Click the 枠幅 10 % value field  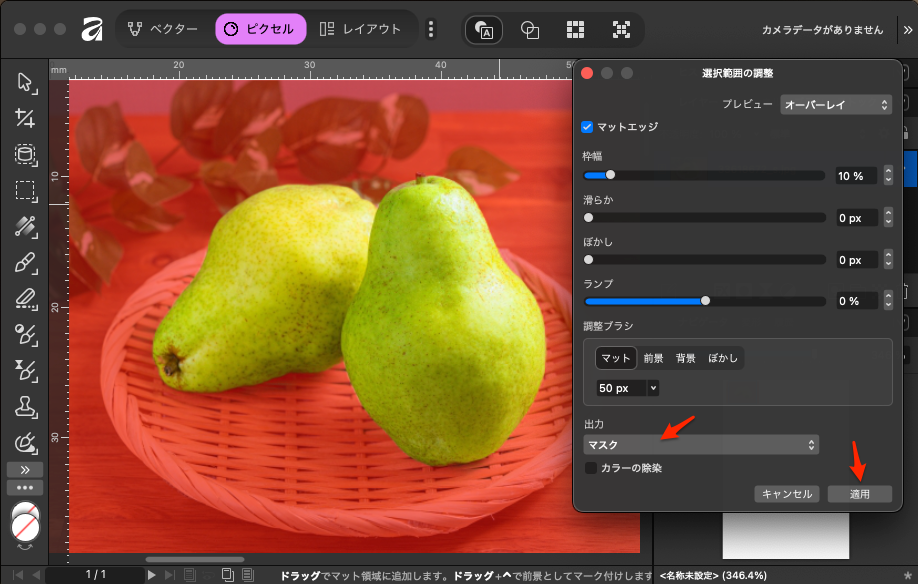point(855,176)
